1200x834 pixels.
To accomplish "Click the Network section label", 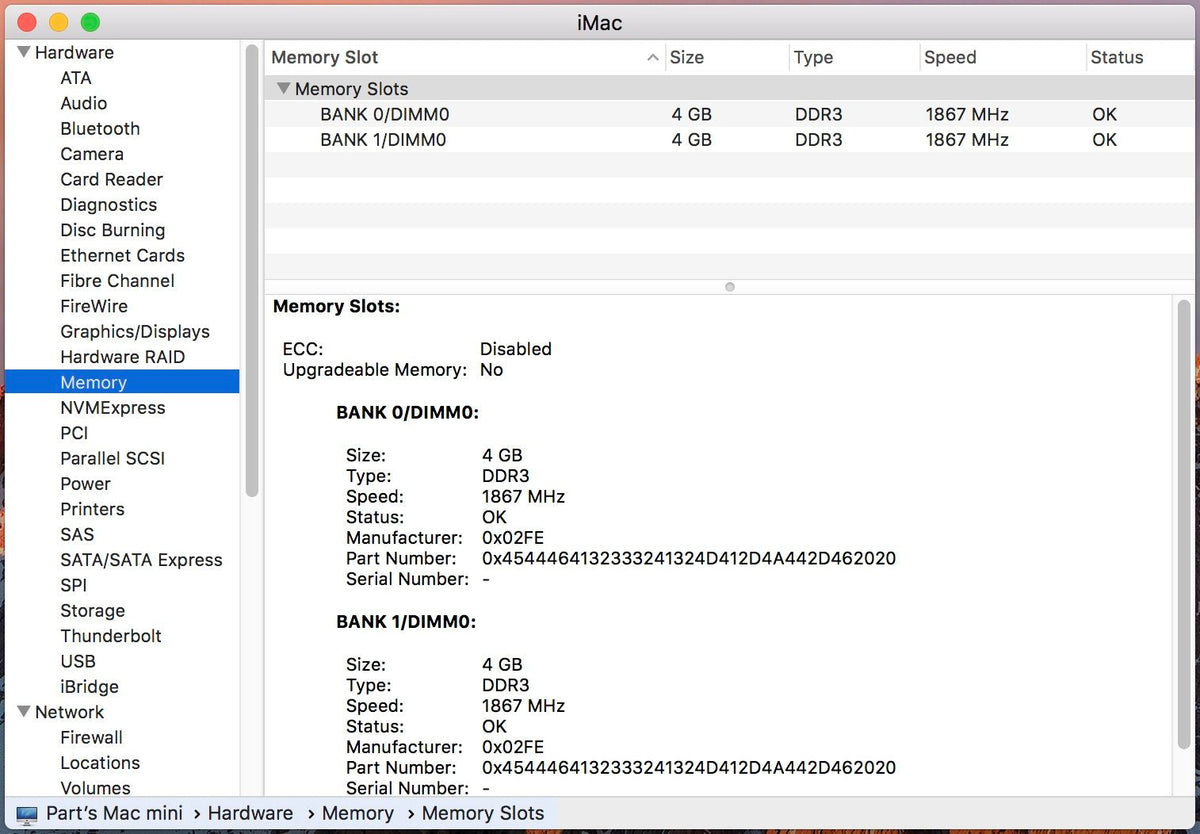I will pyautogui.click(x=69, y=713).
